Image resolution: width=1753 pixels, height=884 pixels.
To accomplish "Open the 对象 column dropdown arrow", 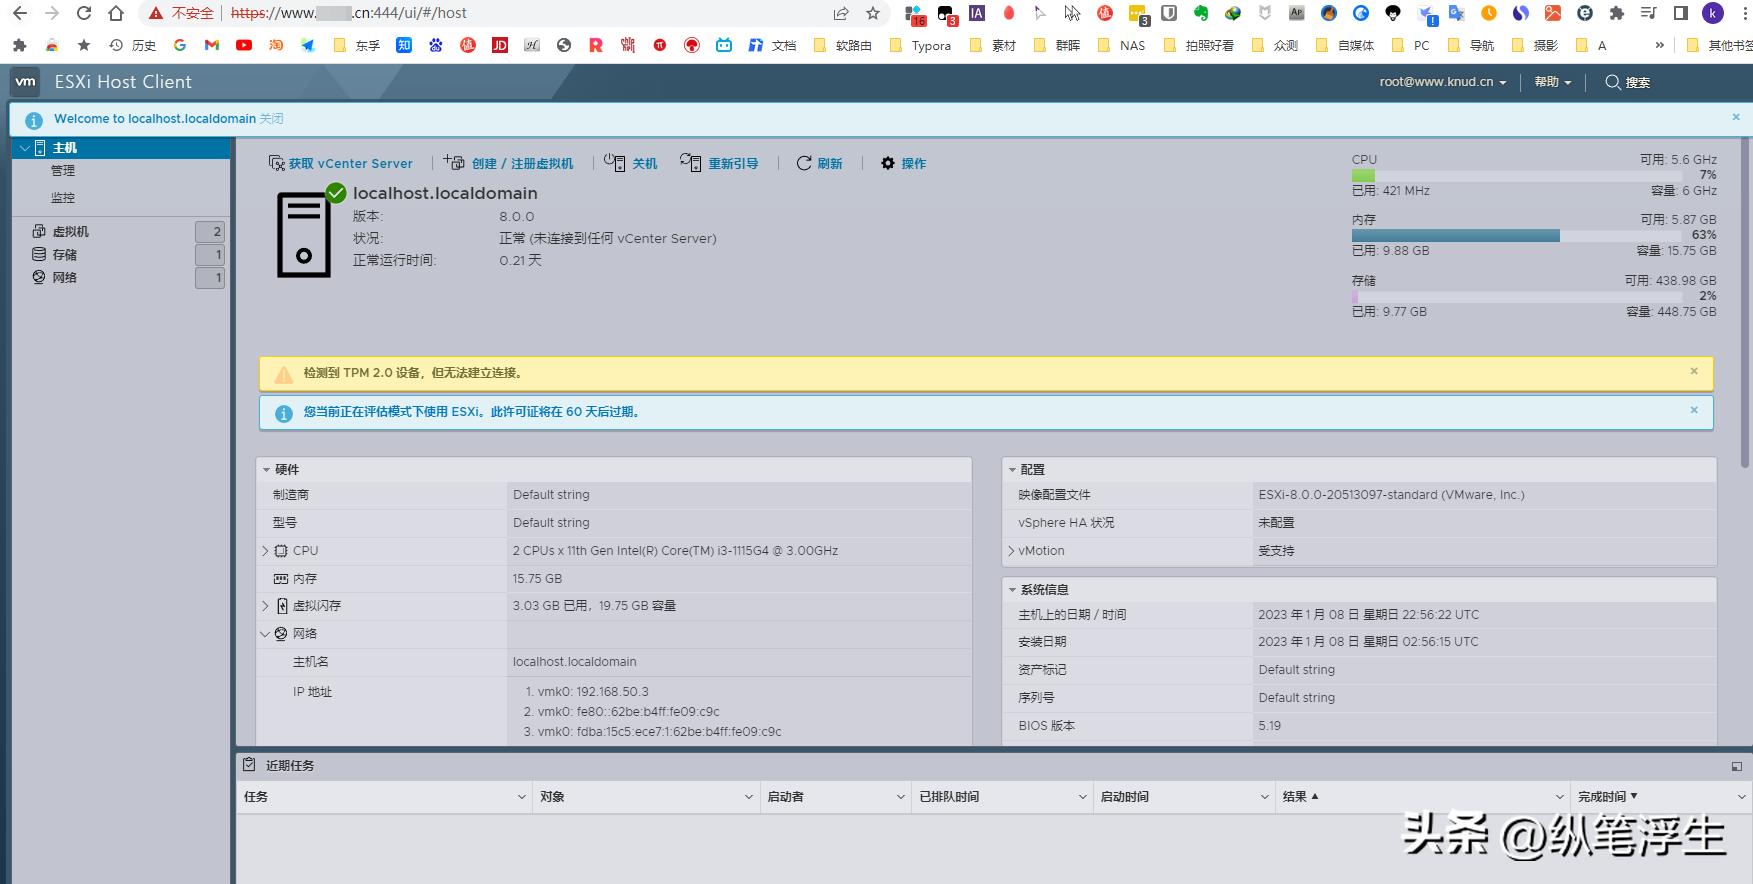I will click(748, 797).
